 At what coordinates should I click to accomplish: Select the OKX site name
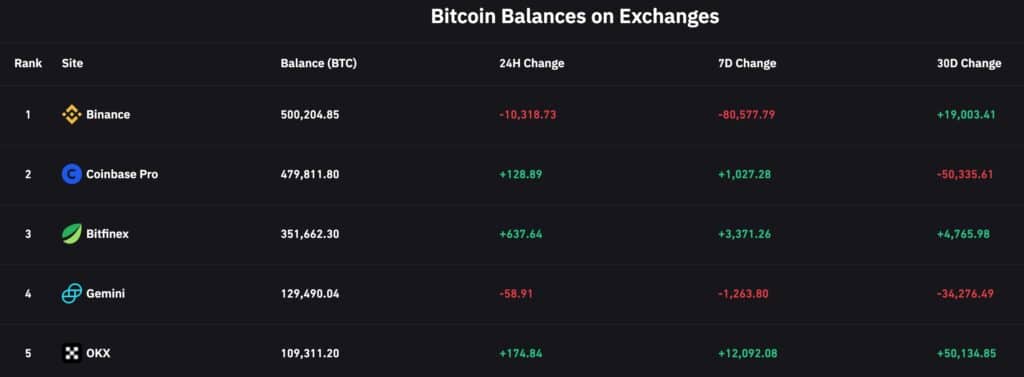point(98,353)
